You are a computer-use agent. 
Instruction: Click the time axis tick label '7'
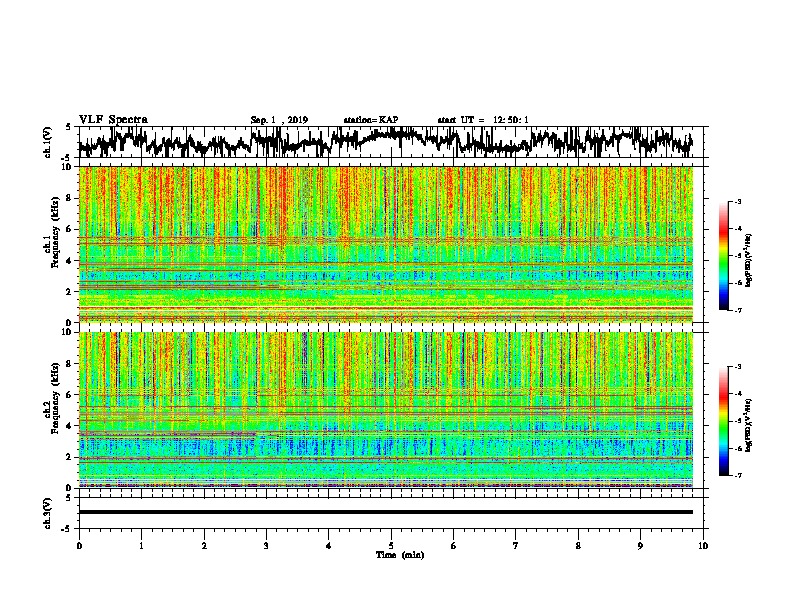point(516,546)
